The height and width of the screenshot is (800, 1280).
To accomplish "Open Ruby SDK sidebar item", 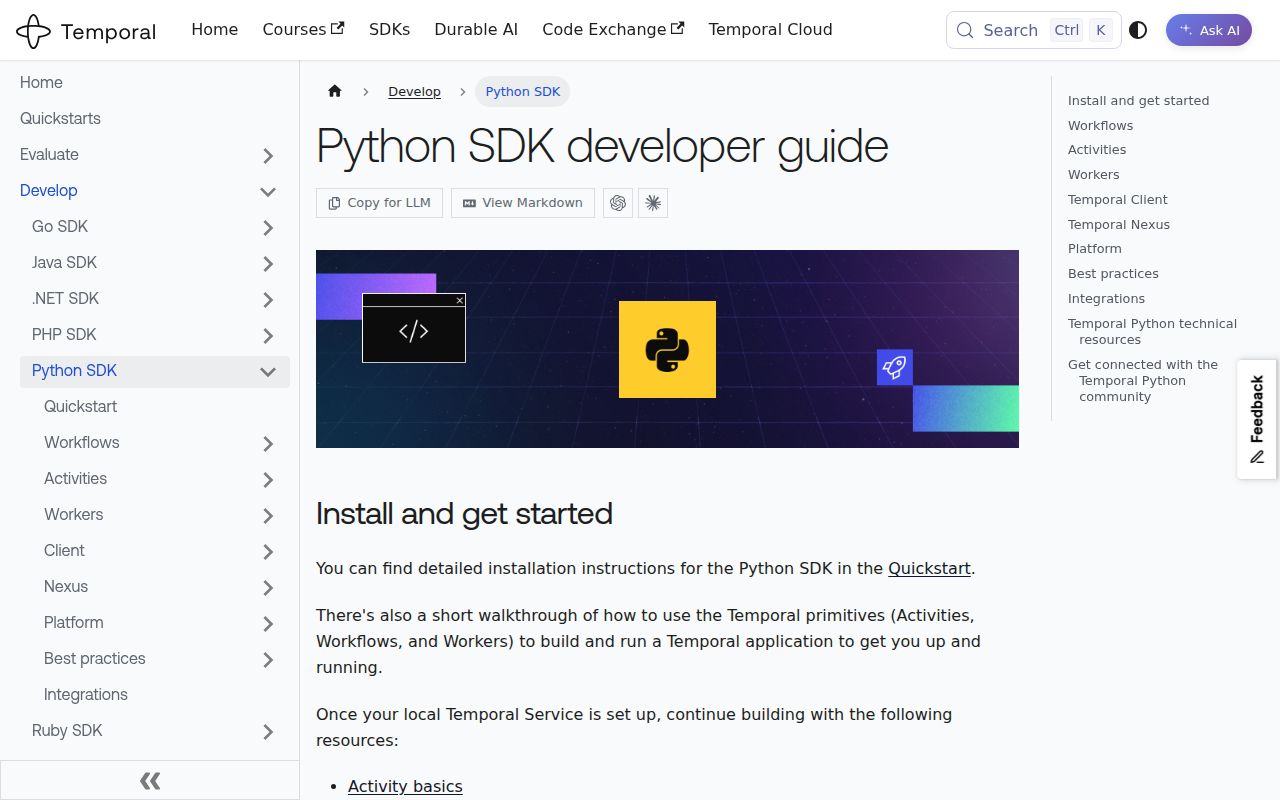I will (x=67, y=730).
